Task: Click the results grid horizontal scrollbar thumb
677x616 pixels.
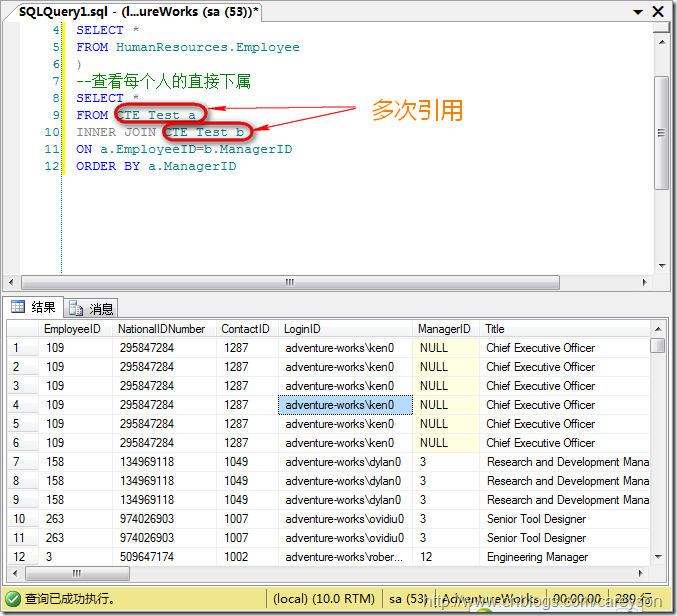Action: tap(77, 573)
